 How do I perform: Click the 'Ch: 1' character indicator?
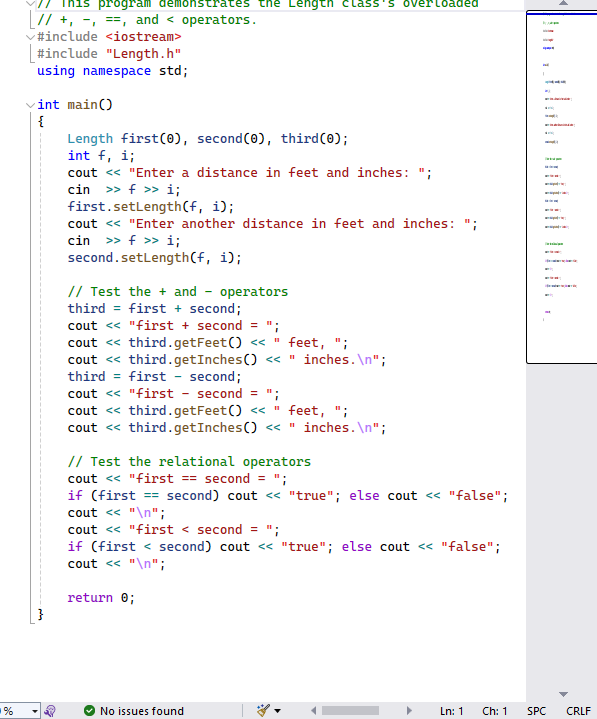(x=494, y=711)
